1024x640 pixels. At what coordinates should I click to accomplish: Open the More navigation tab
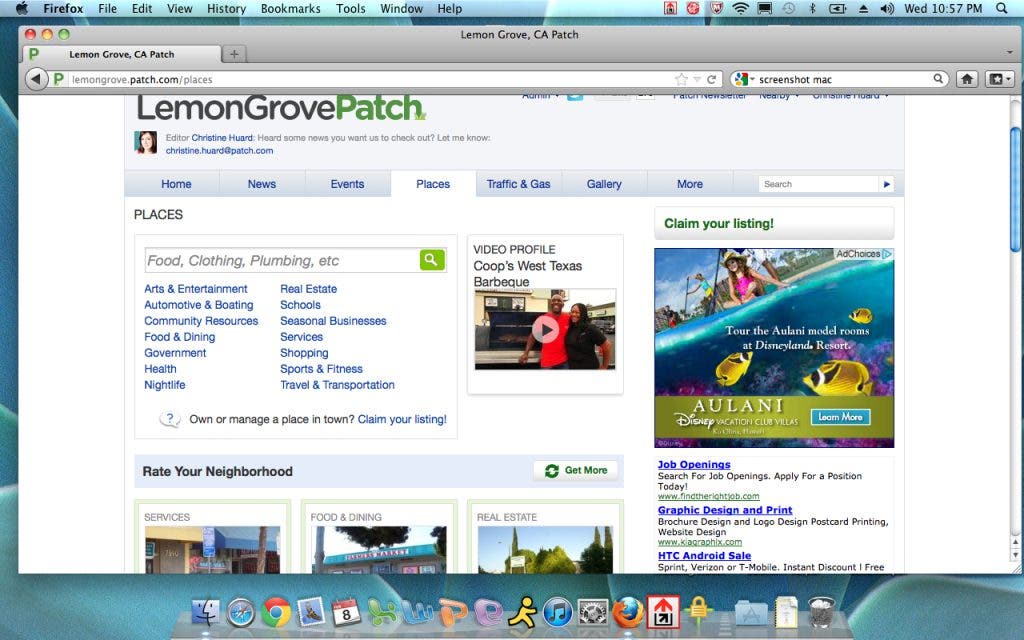[690, 184]
